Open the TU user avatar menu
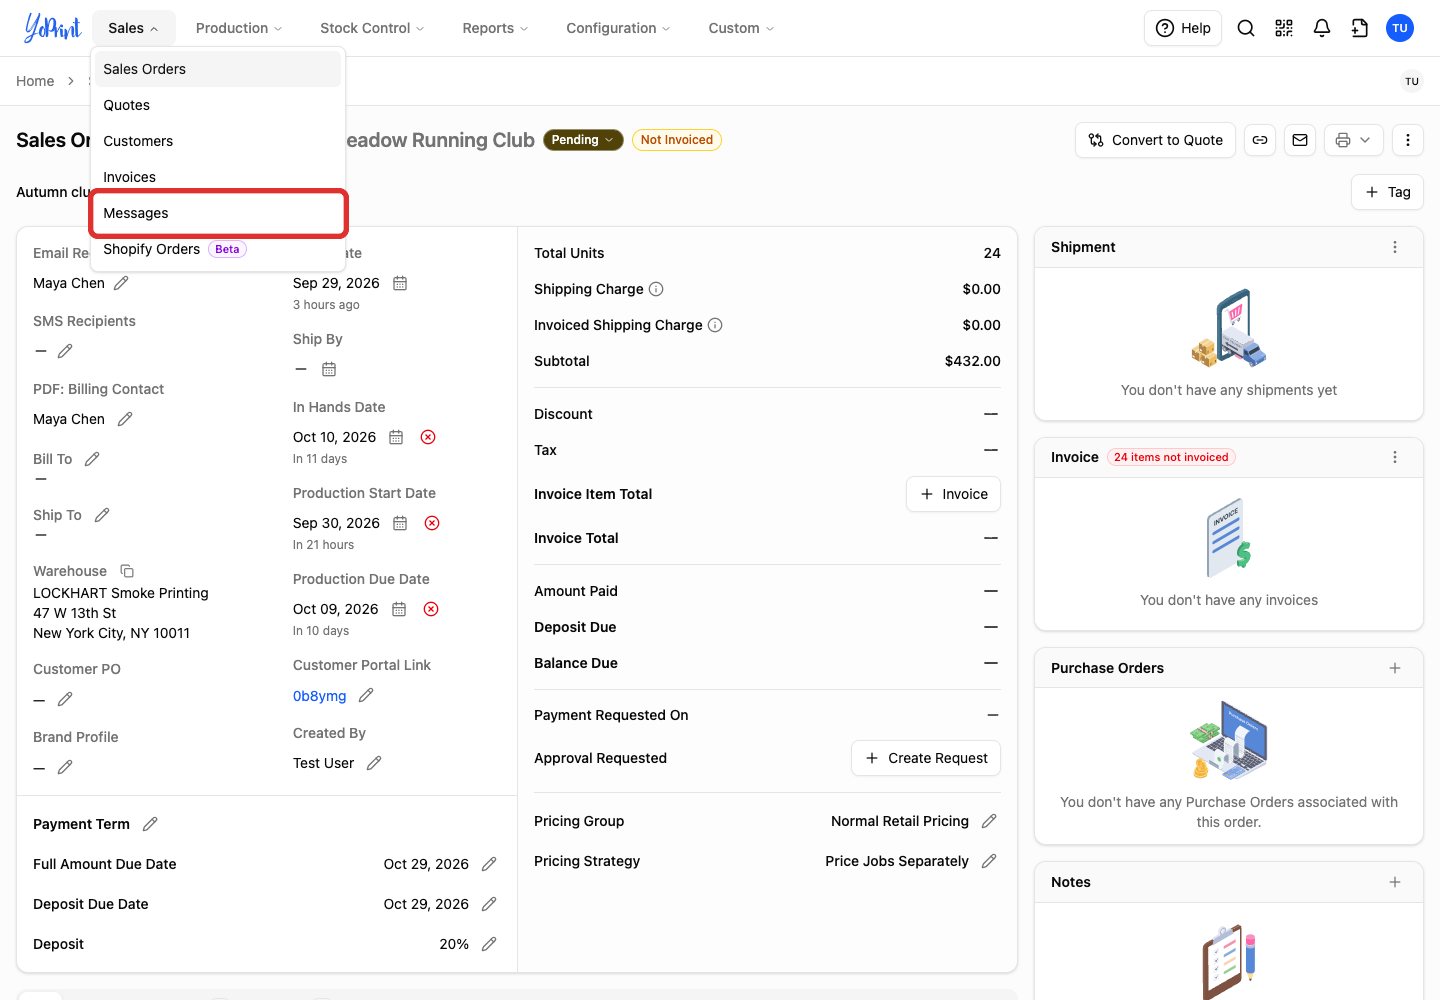The width and height of the screenshot is (1440, 1000). tap(1400, 28)
